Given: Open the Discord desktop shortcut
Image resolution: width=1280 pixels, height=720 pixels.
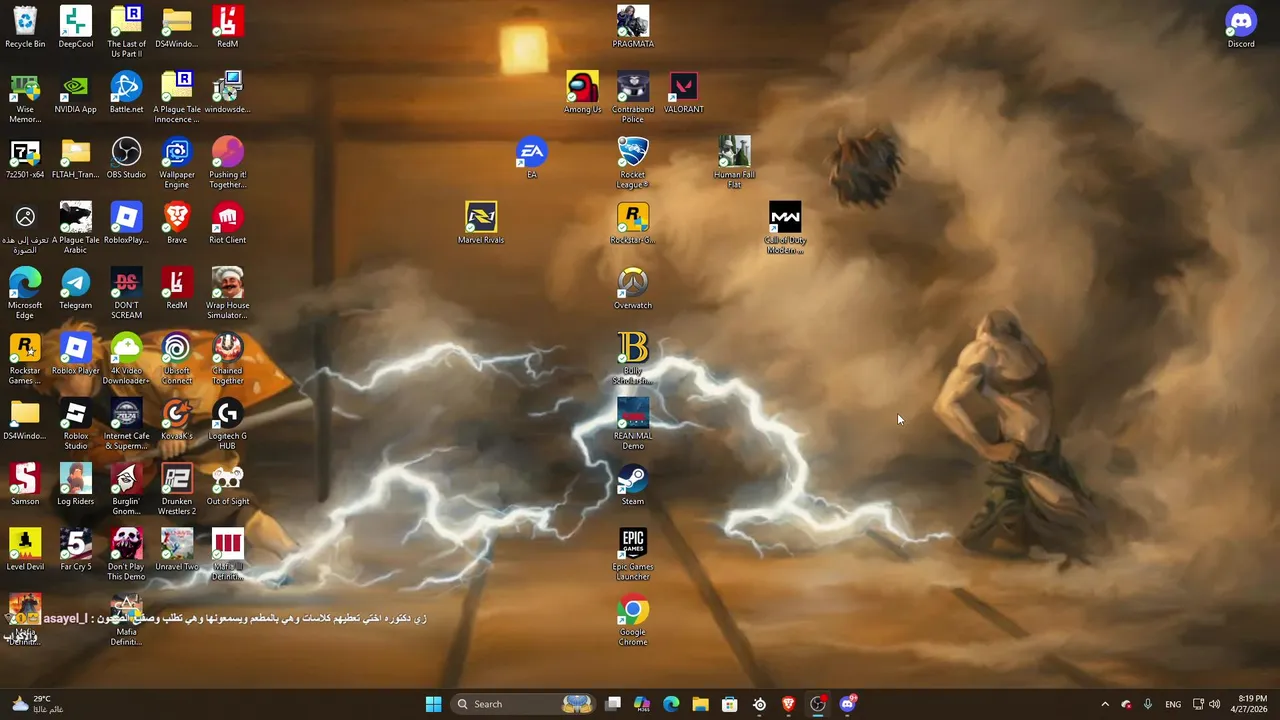Looking at the screenshot, I should (1241, 27).
